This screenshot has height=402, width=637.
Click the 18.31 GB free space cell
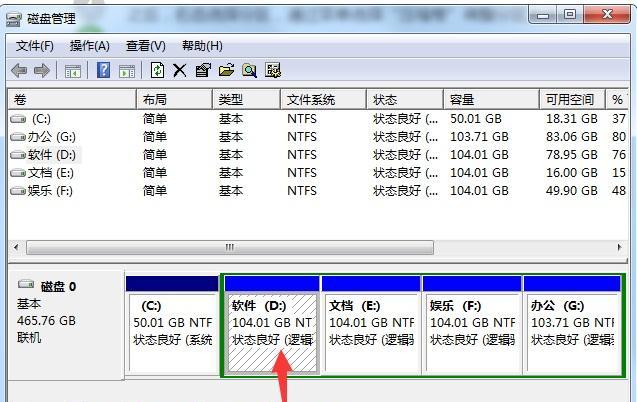[x=572, y=119]
